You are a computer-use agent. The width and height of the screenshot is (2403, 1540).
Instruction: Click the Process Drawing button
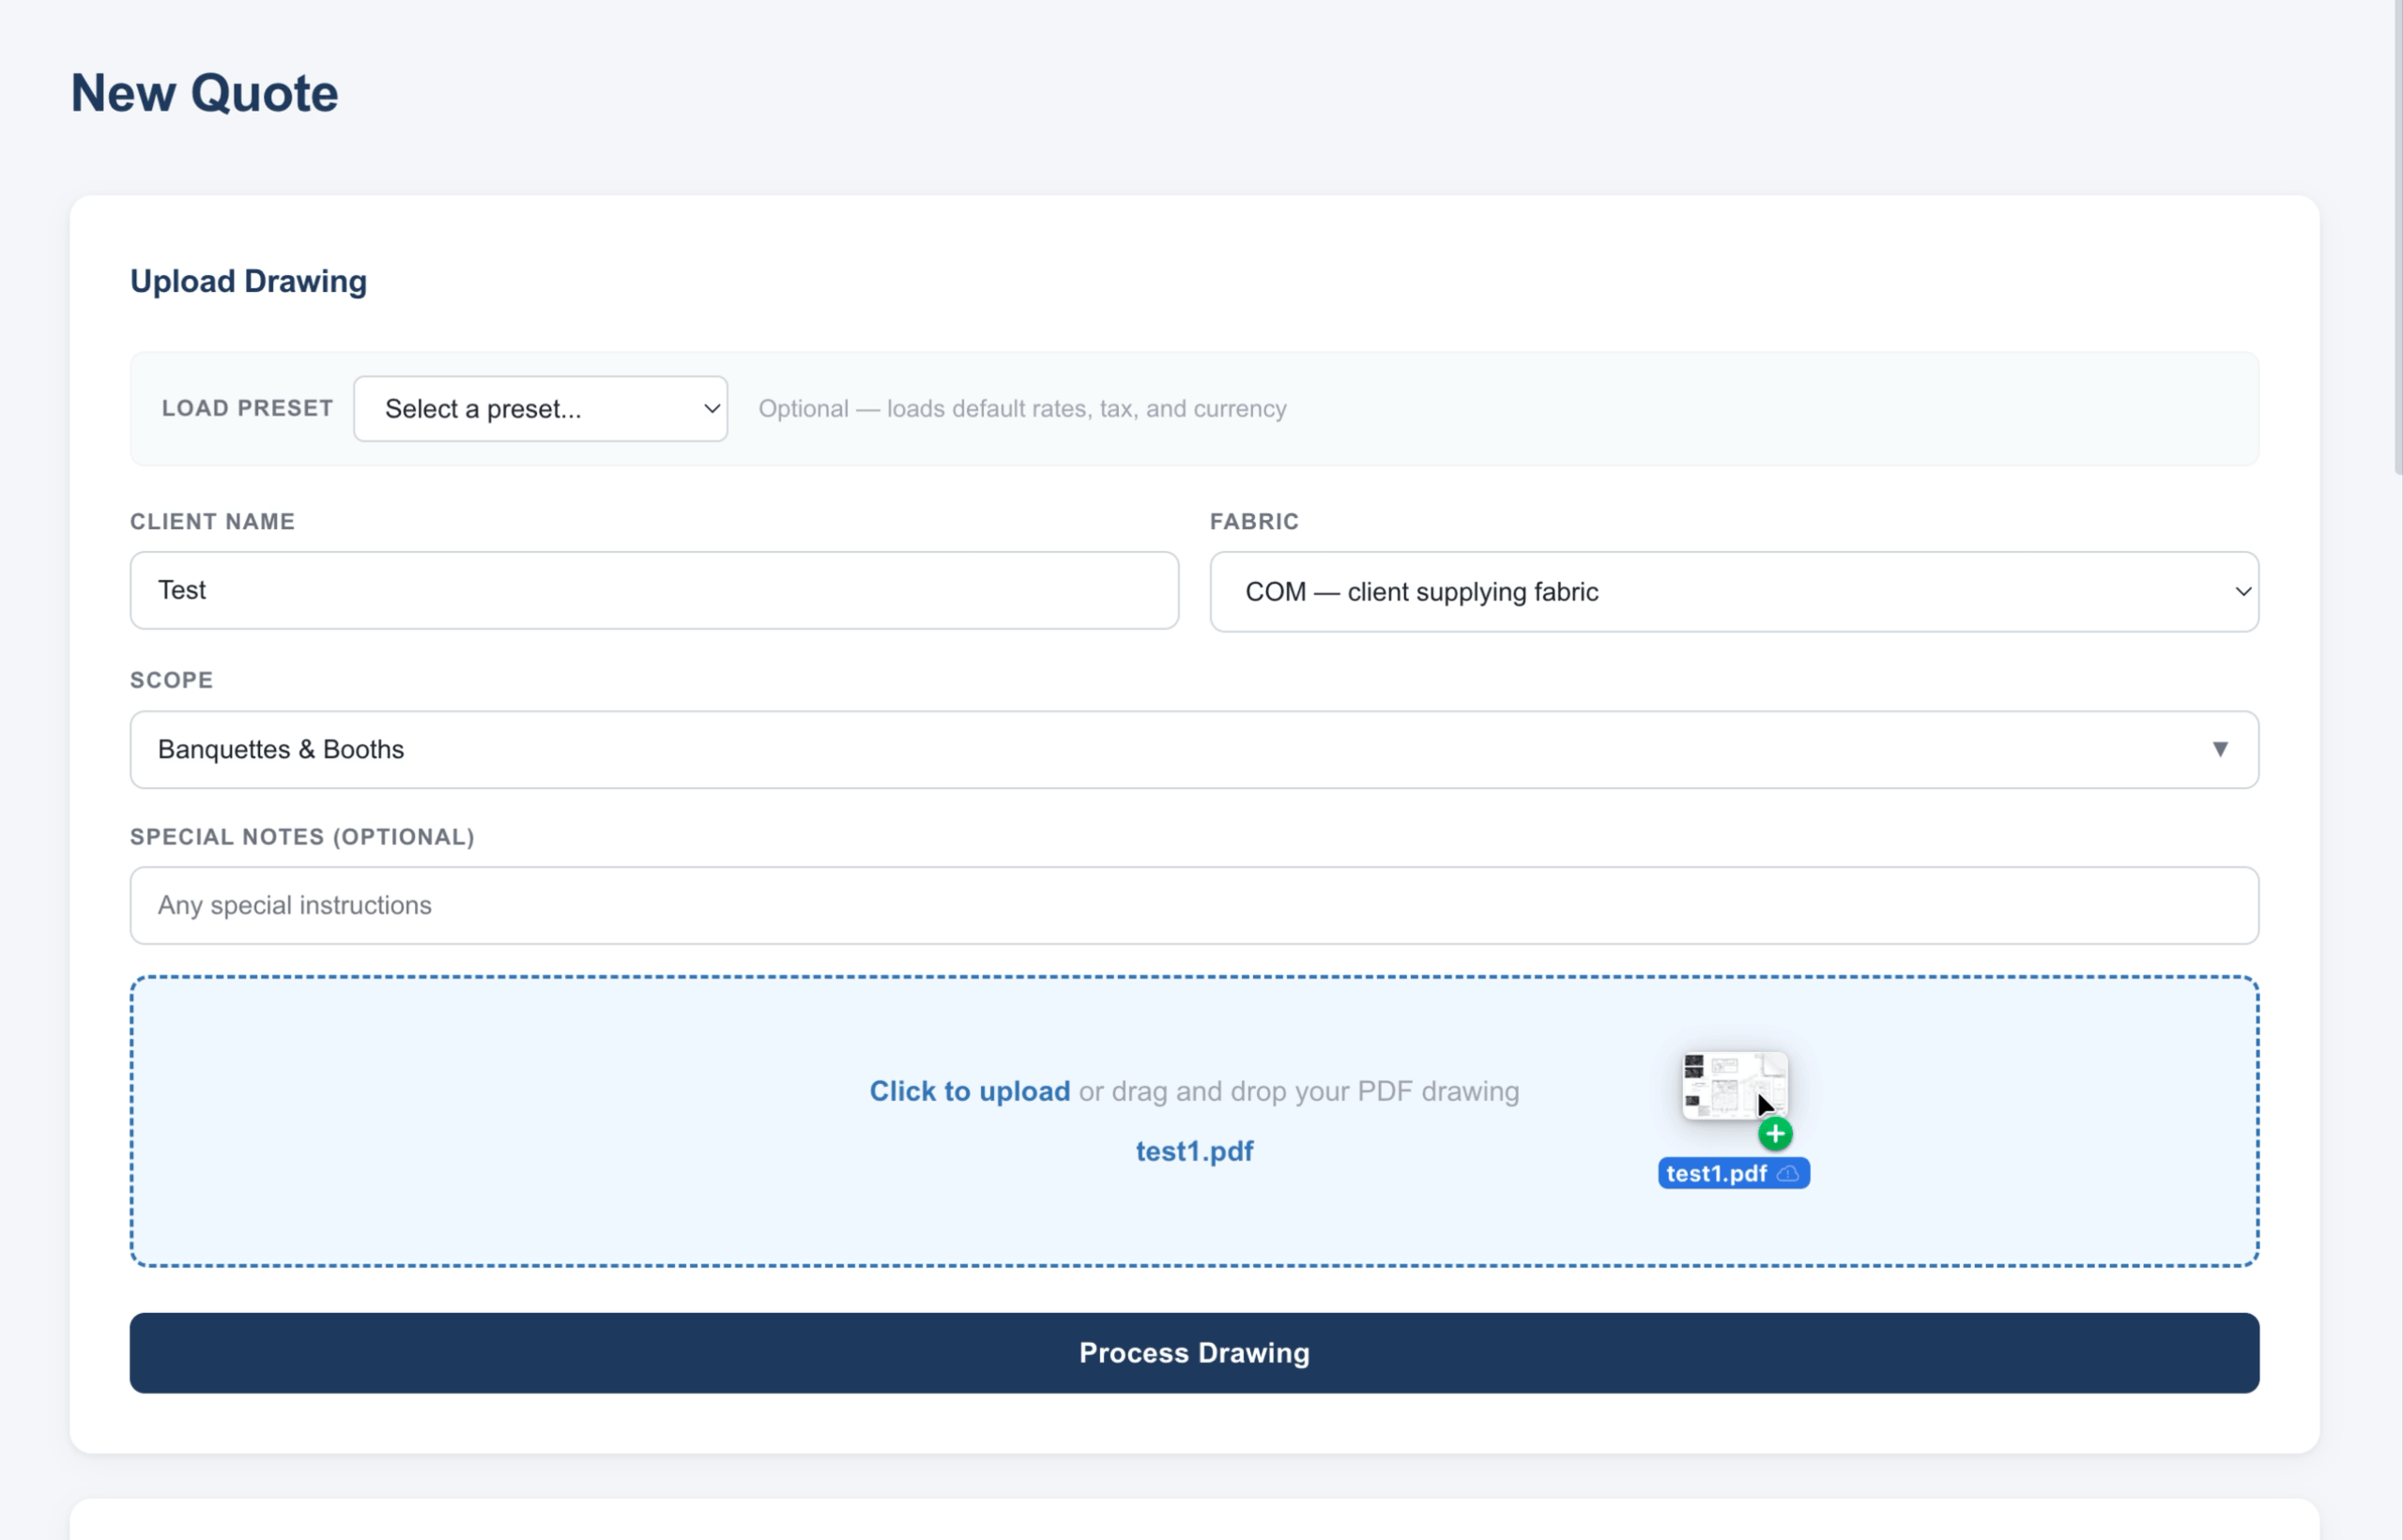pos(1194,1353)
